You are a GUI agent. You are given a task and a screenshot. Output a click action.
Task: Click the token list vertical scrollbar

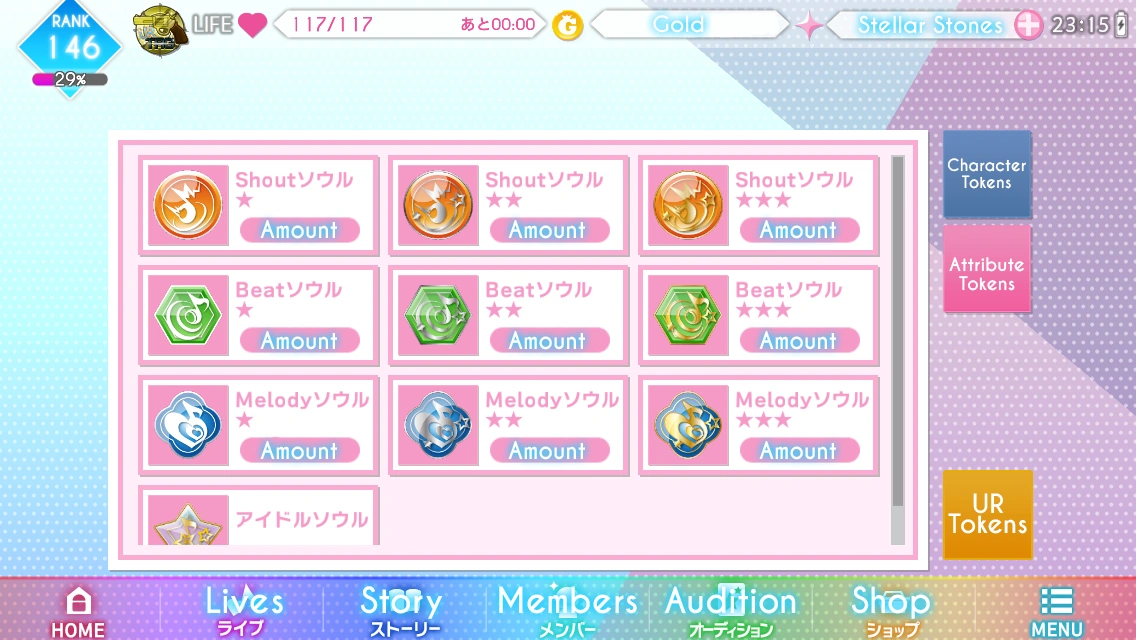tap(898, 349)
